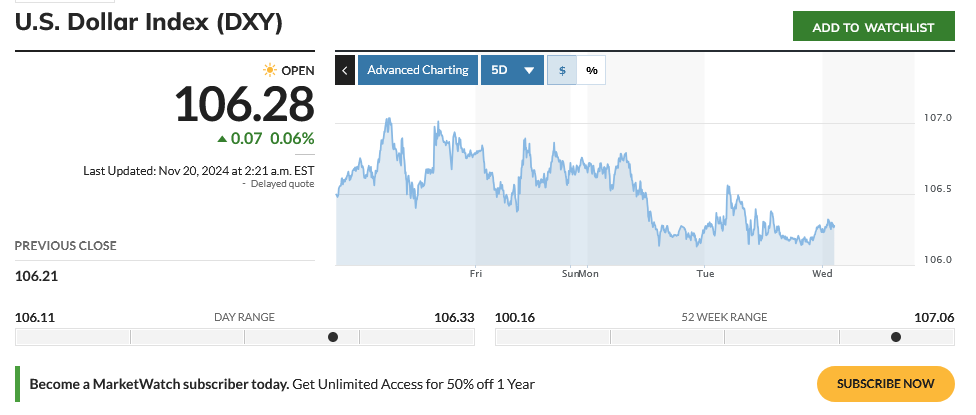Click the sun icon beside OPEN
Screen dimensions: 976x415
coord(269,70)
